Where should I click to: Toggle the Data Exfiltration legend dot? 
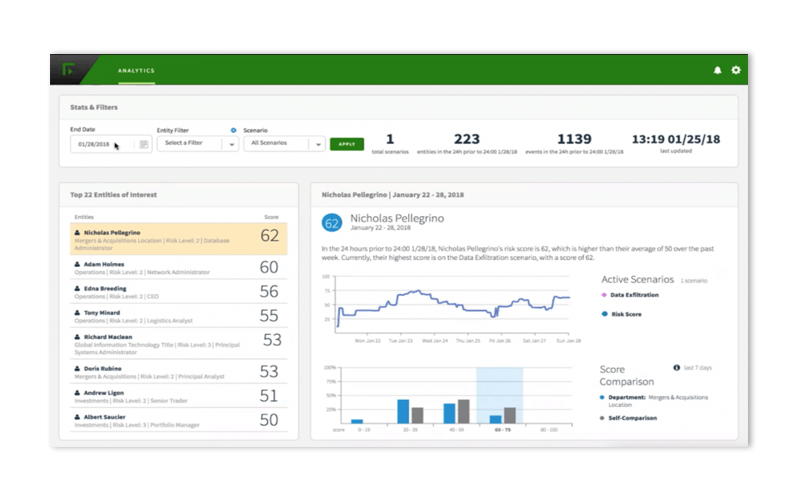pyautogui.click(x=604, y=295)
